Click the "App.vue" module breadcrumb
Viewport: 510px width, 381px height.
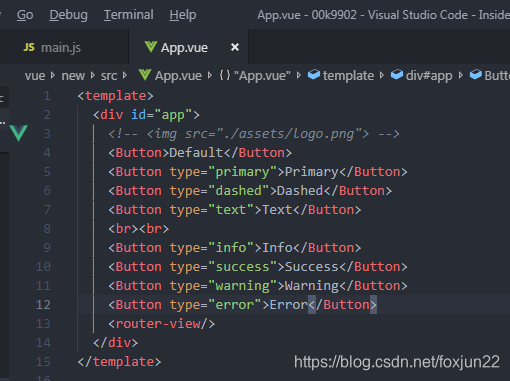[x=262, y=76]
